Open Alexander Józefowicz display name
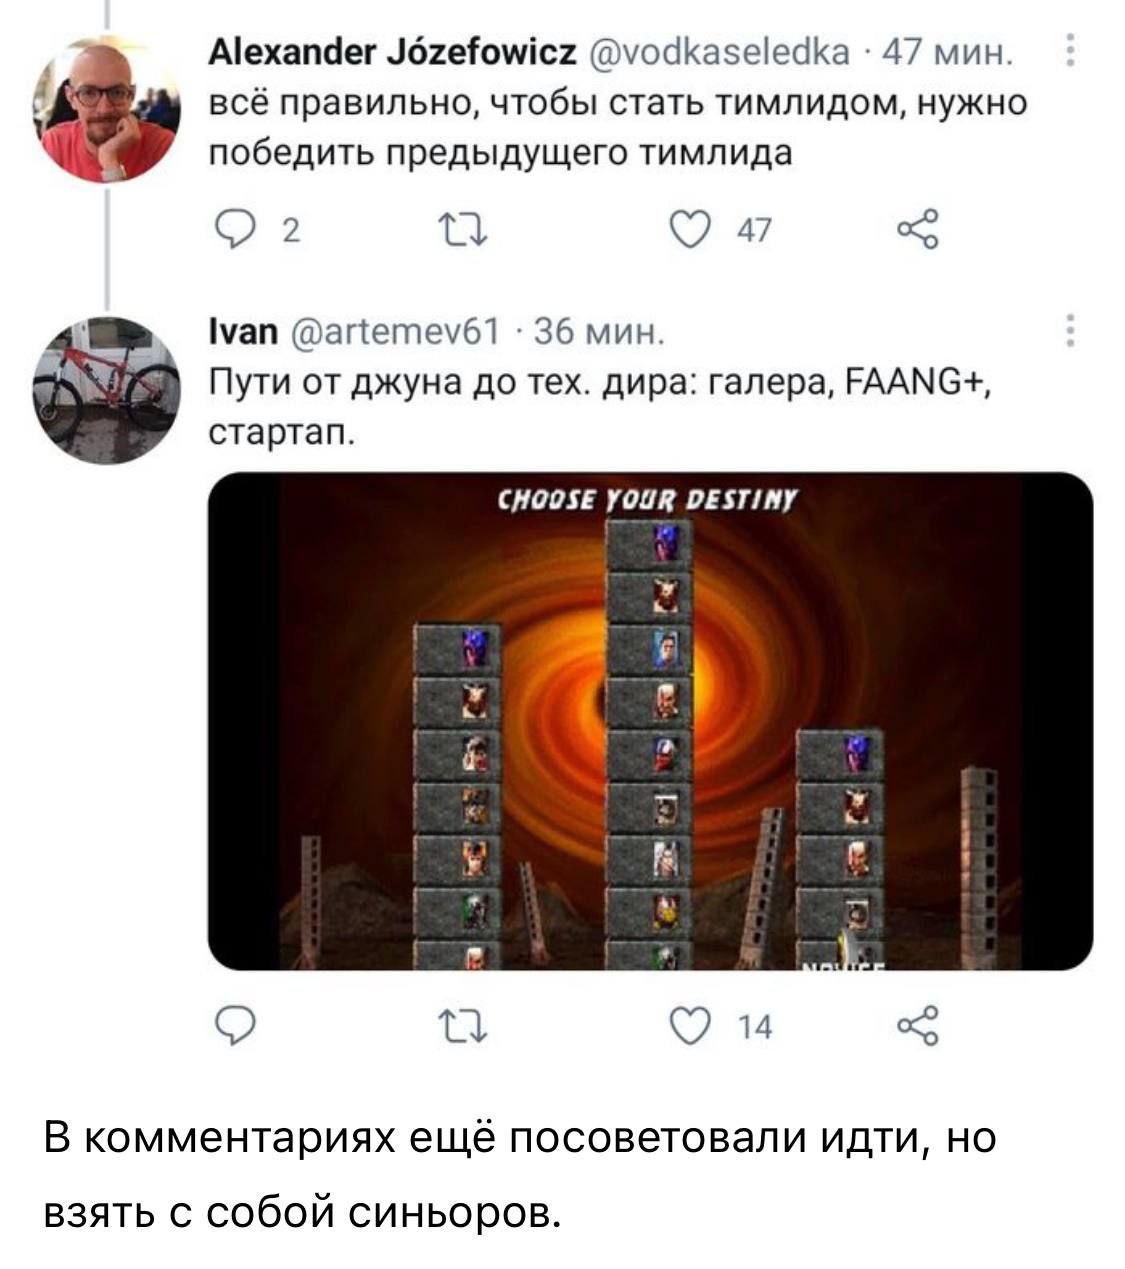This screenshot has height=1269, width=1125. (x=391, y=51)
